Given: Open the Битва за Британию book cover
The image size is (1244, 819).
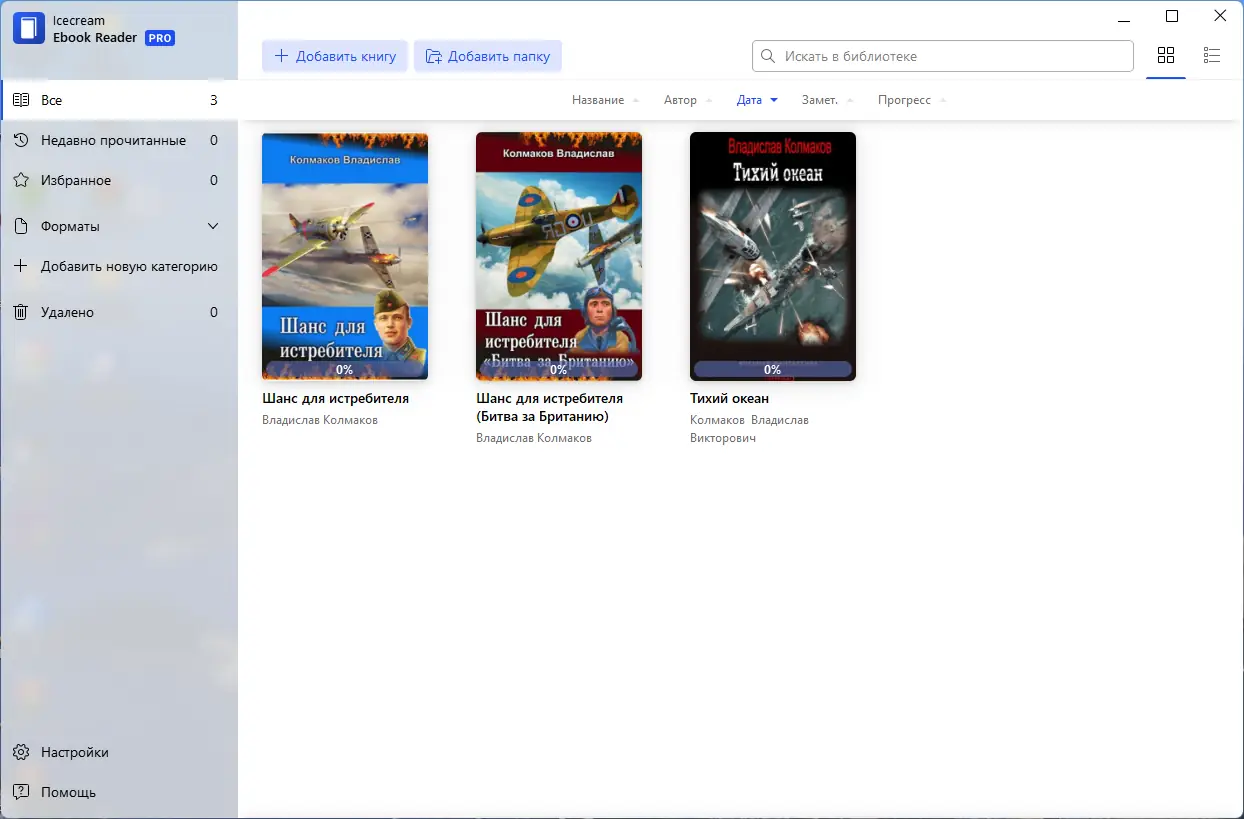Looking at the screenshot, I should click(559, 256).
